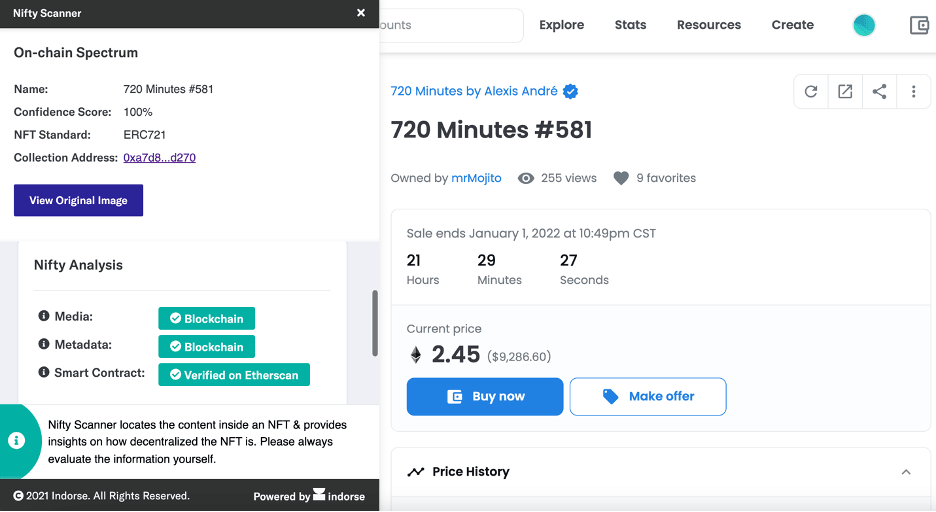Click the On-chain Spectrum heading
This screenshot has width=936, height=512.
[x=76, y=53]
